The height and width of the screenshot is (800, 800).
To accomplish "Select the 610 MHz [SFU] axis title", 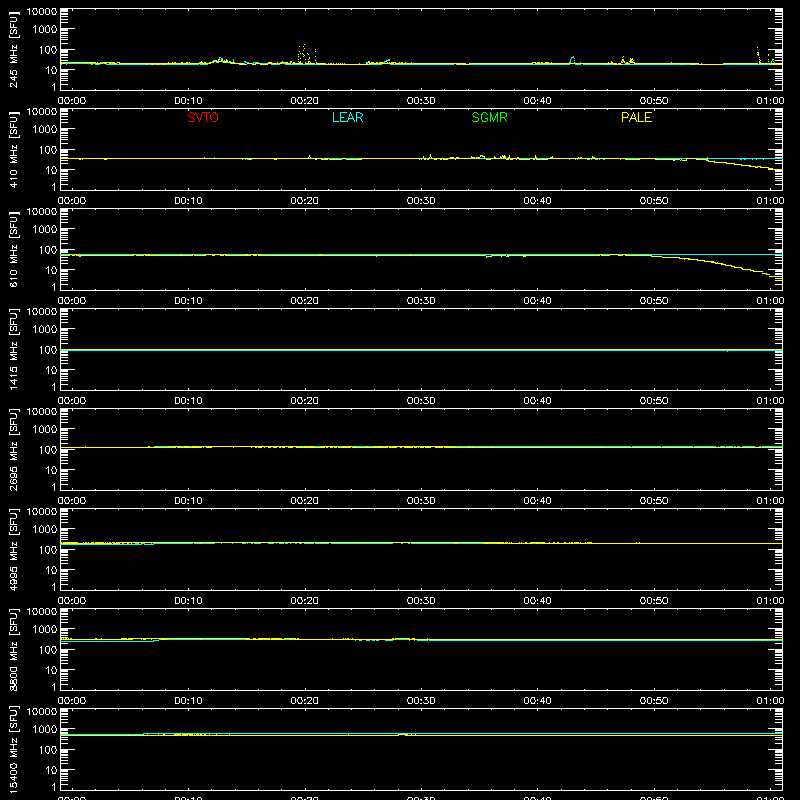I will [x=13, y=249].
